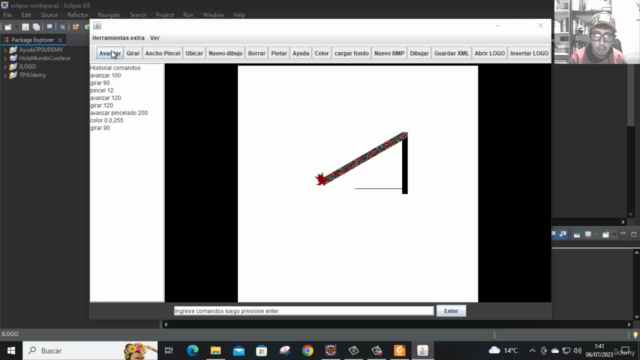This screenshot has height=360, width=640.
Task: Click the Pintar toolbar button
Action: click(x=279, y=53)
